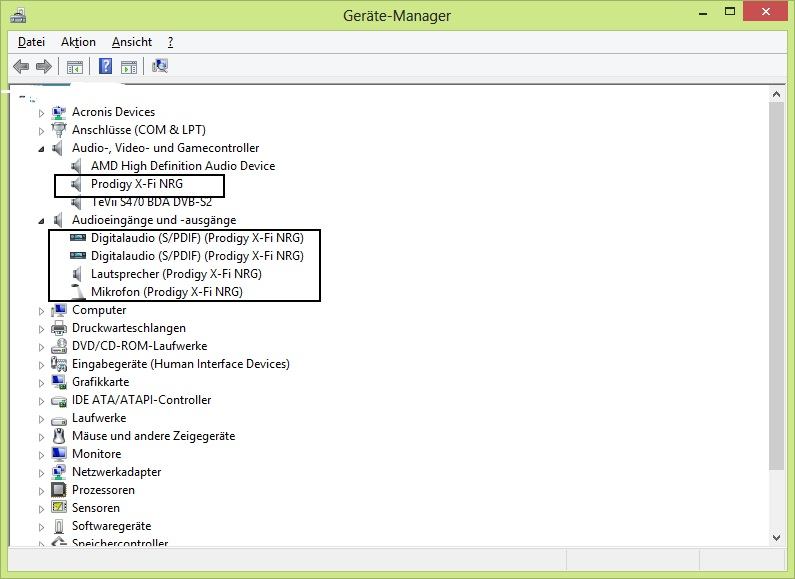Click the Back arrow toolbar icon
795x579 pixels.
point(21,66)
